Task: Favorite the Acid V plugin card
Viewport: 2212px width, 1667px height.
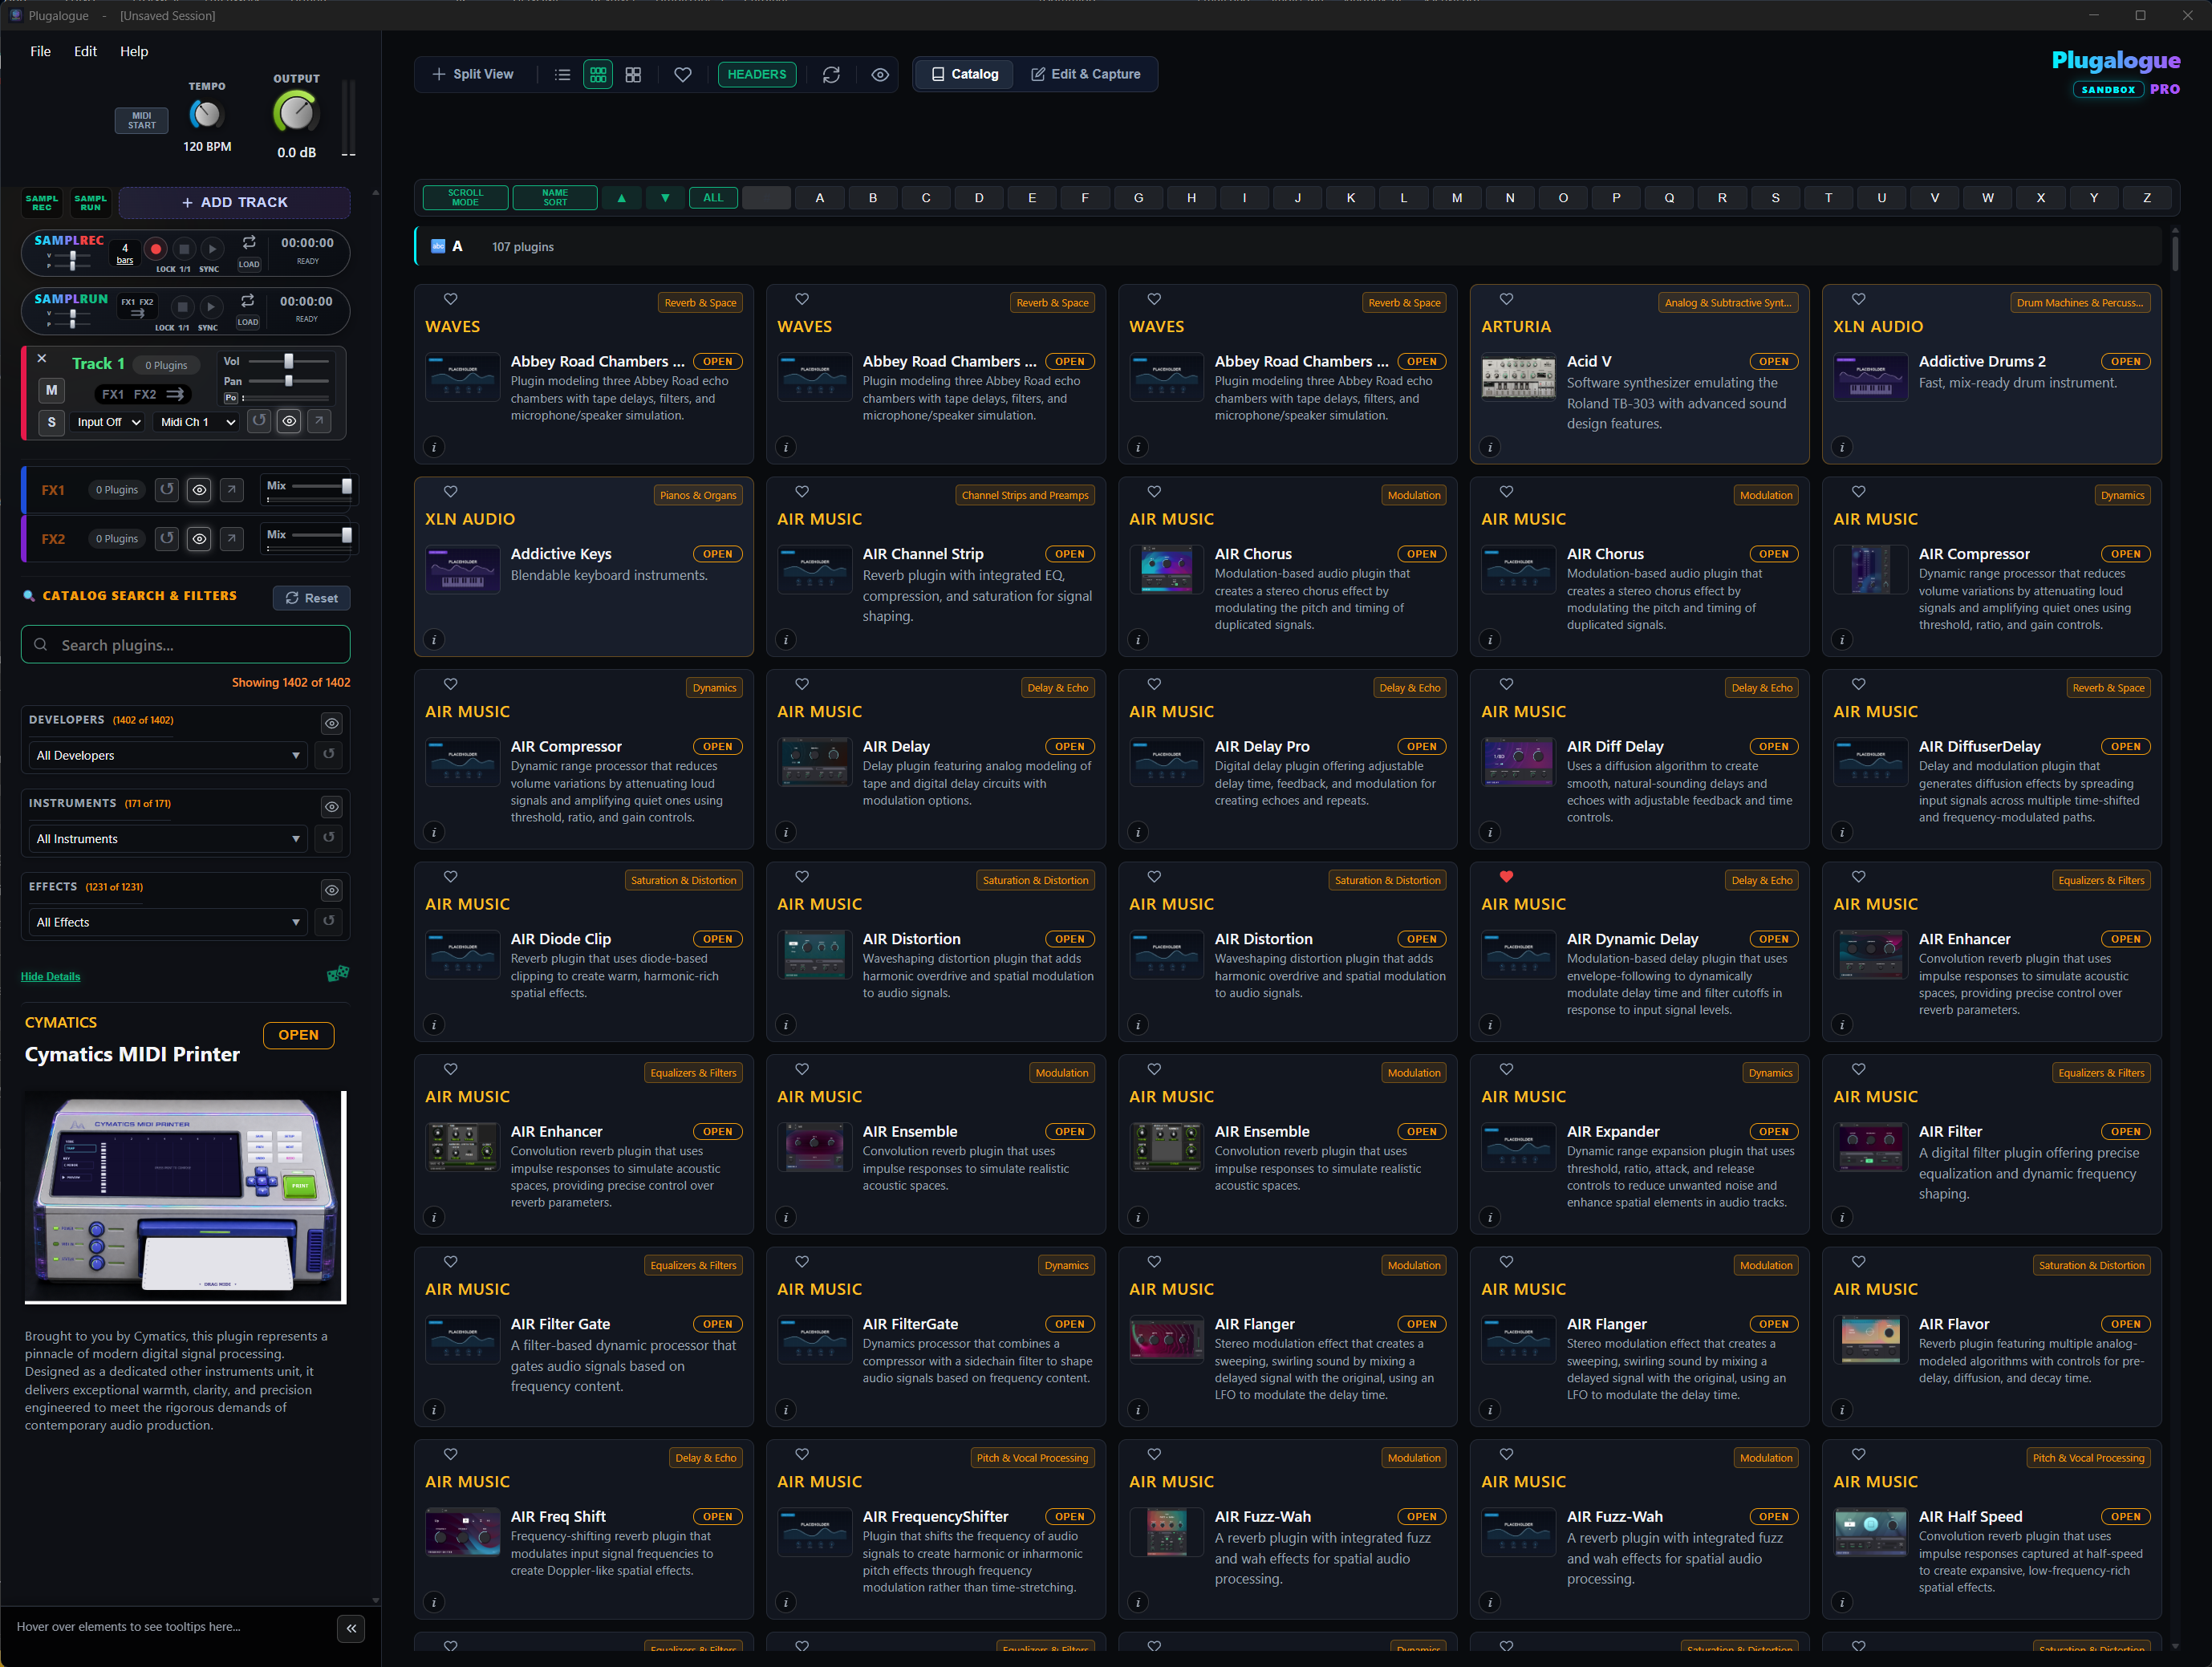Action: (x=1506, y=299)
